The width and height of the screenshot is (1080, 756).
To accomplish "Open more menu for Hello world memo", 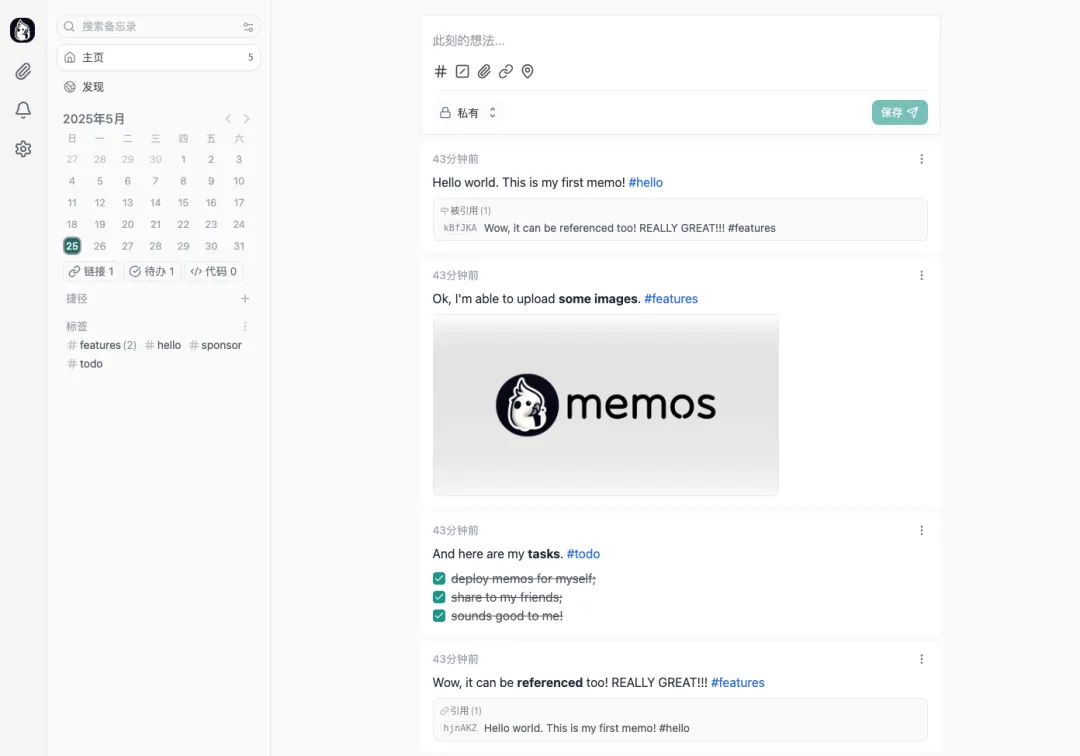I will (922, 159).
